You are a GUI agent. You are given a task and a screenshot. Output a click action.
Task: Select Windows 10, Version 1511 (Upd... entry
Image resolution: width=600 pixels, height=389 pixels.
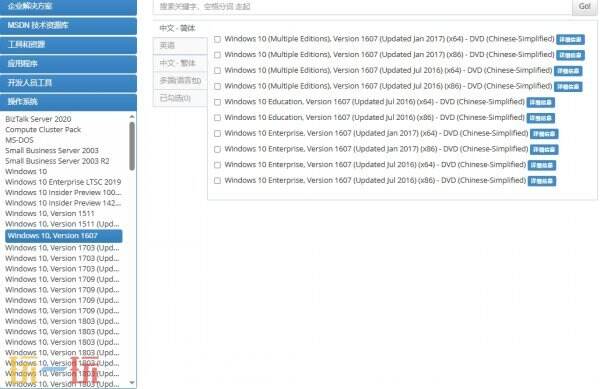pos(62,224)
